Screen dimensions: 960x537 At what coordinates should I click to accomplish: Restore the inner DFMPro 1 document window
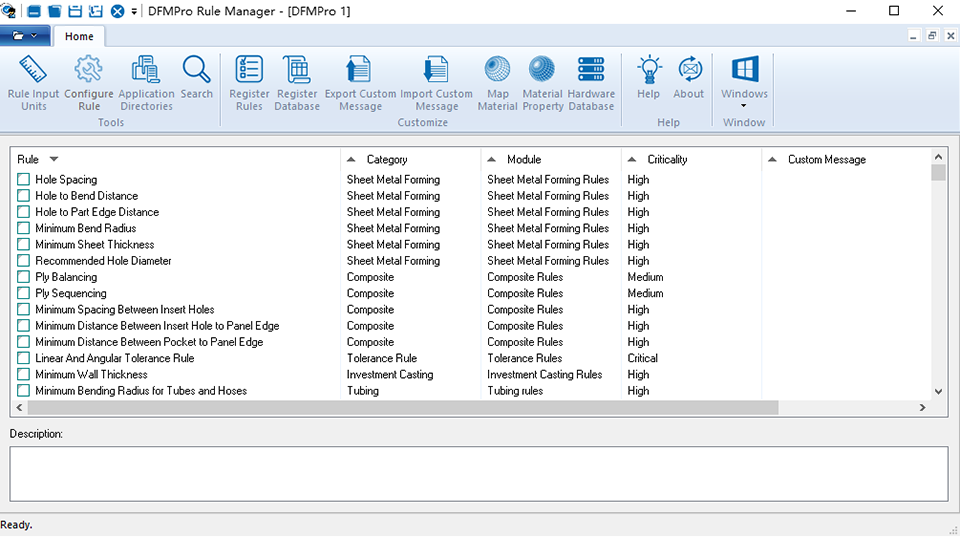pos(932,36)
